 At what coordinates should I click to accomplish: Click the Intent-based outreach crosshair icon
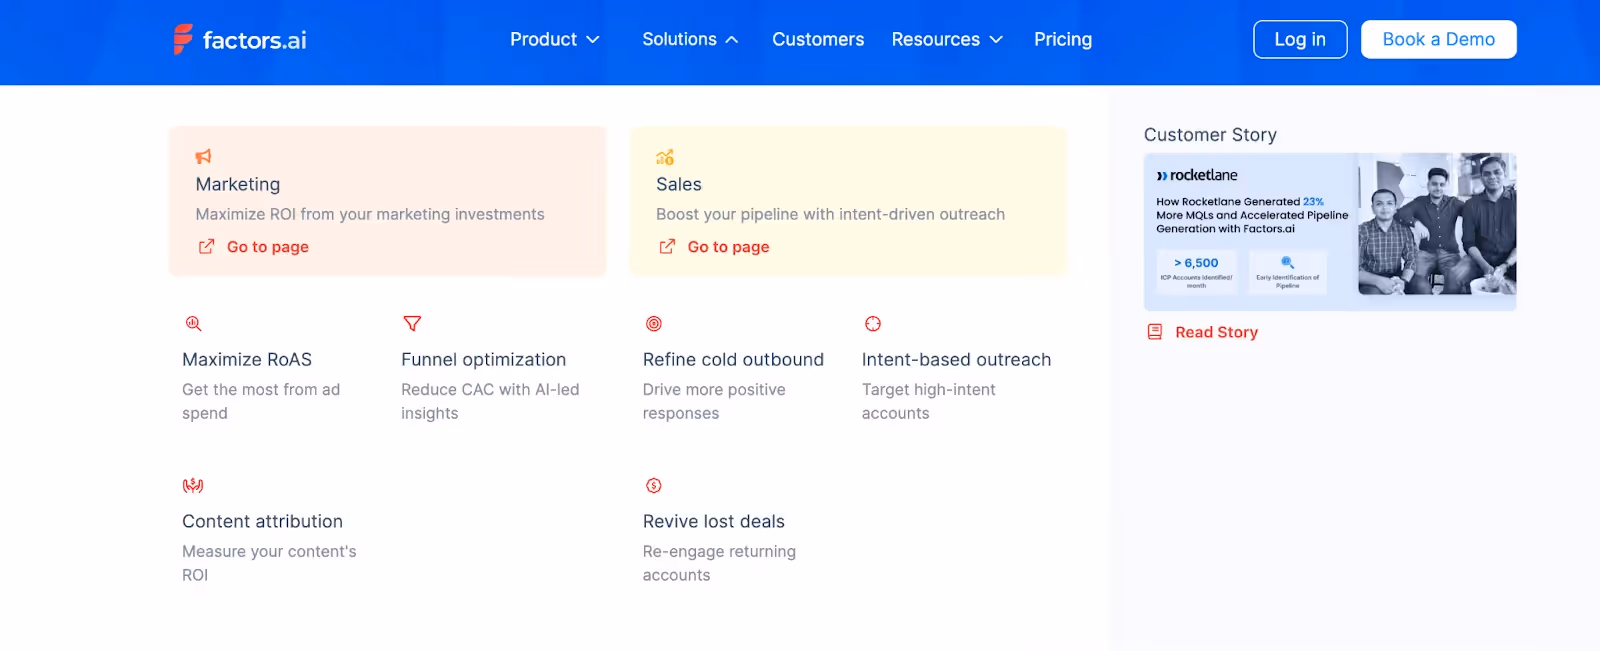873,324
